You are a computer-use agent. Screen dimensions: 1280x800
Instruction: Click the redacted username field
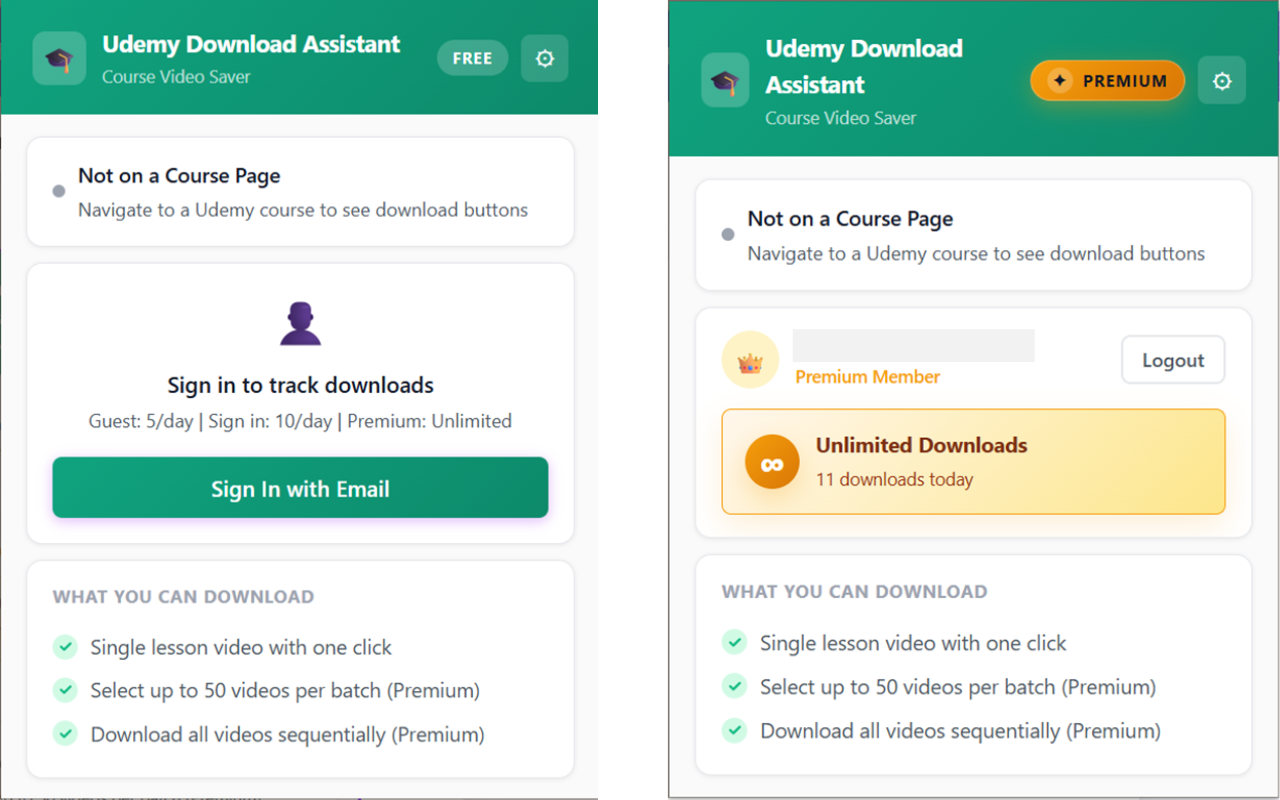[914, 345]
